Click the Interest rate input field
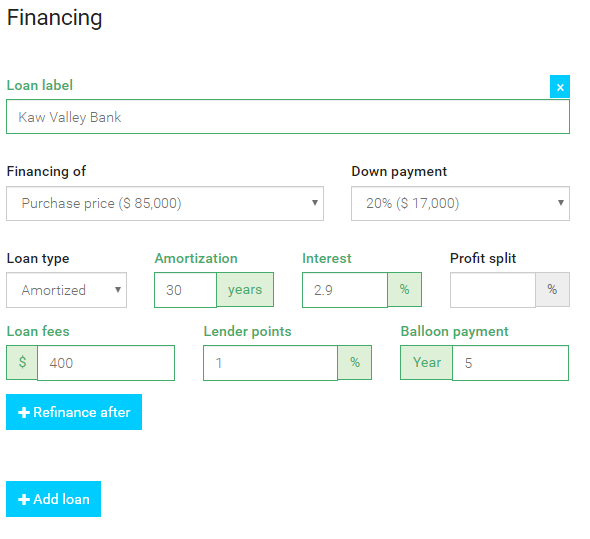 pos(345,290)
